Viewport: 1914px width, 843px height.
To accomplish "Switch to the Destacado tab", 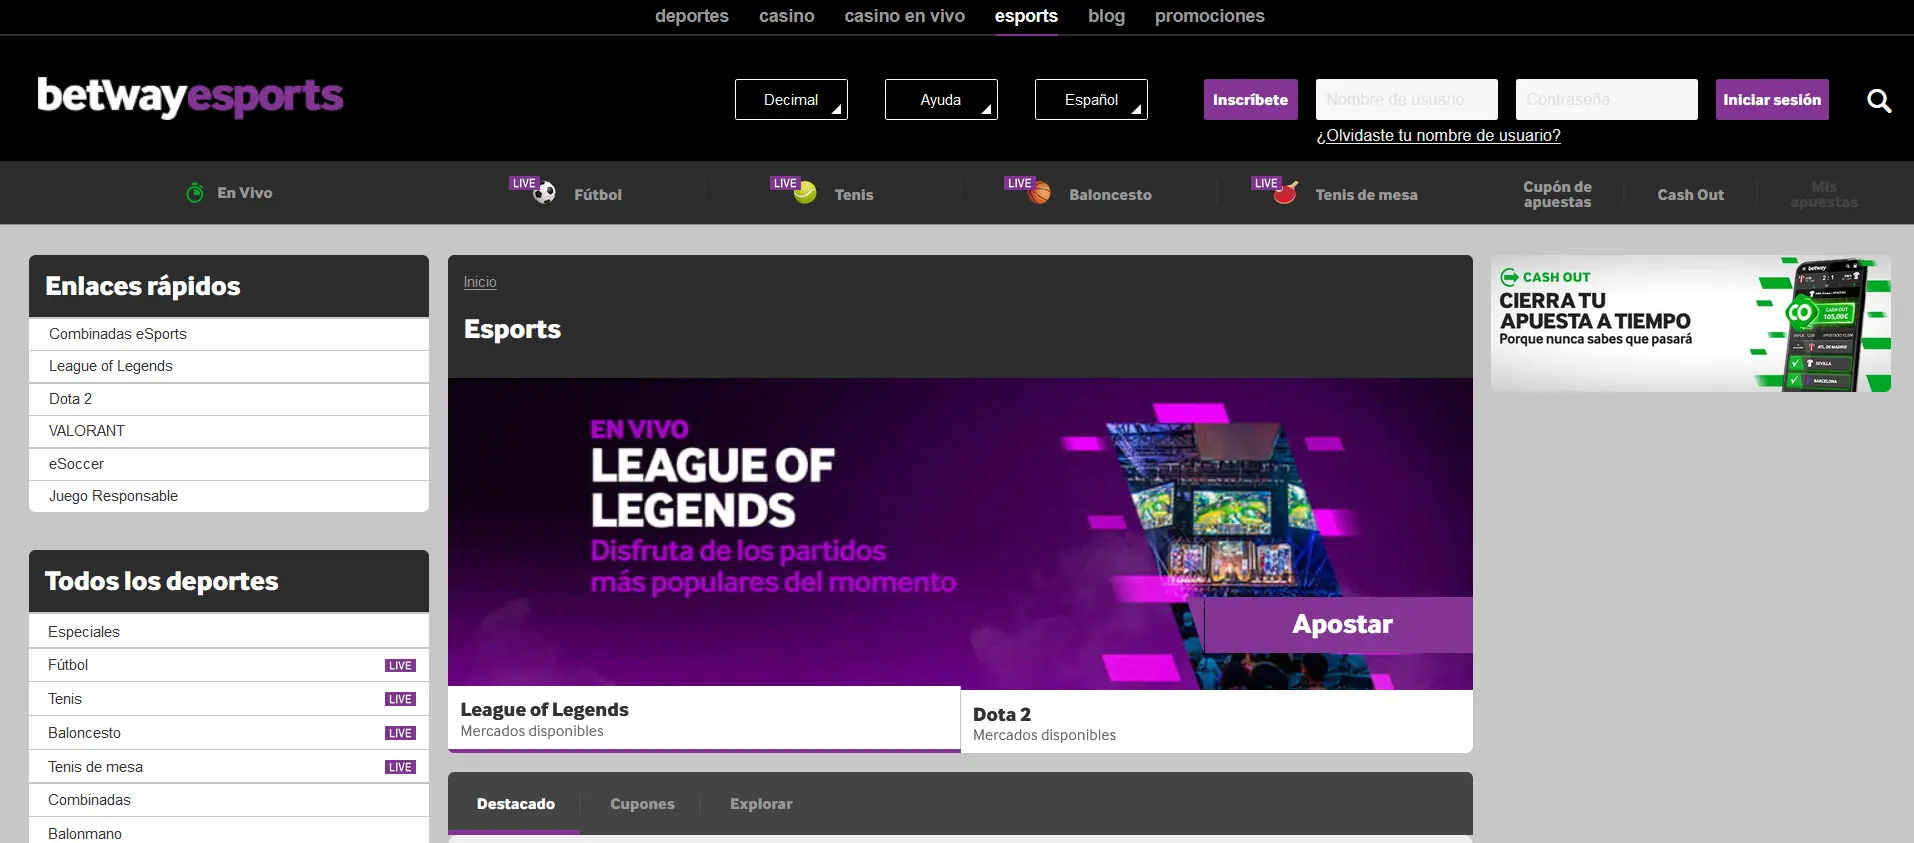I will pos(515,804).
